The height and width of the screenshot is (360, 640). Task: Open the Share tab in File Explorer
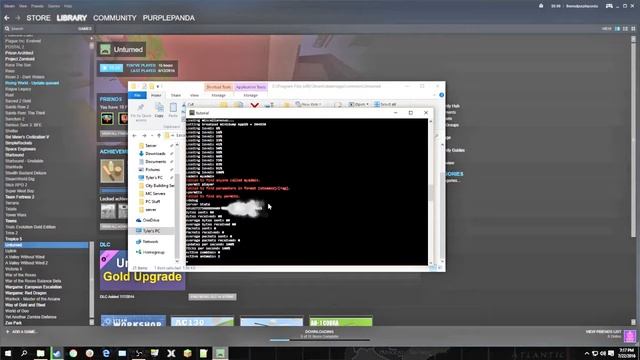176,95
